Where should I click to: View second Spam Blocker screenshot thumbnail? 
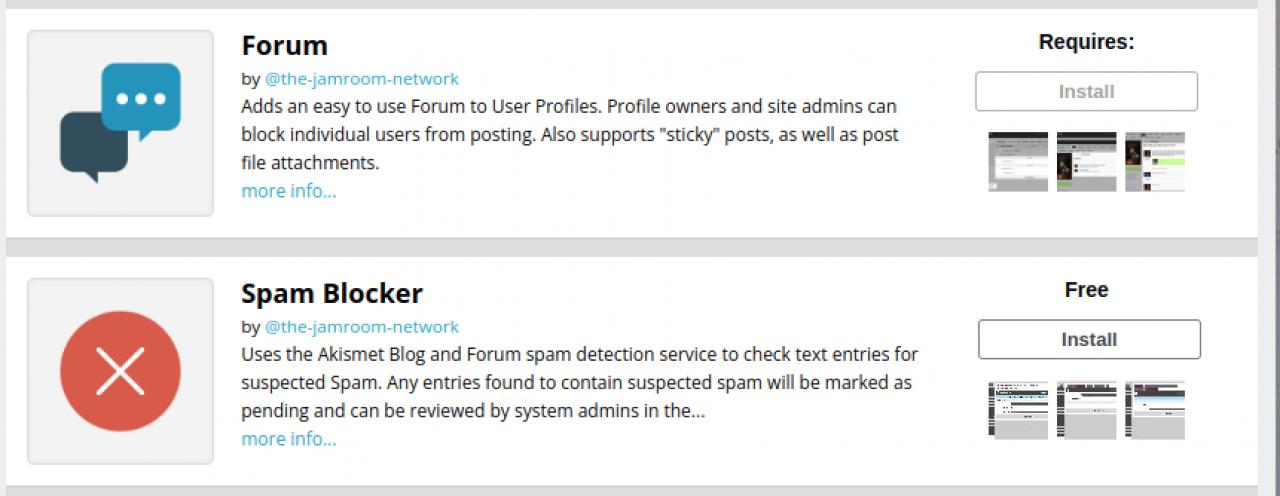point(1086,410)
